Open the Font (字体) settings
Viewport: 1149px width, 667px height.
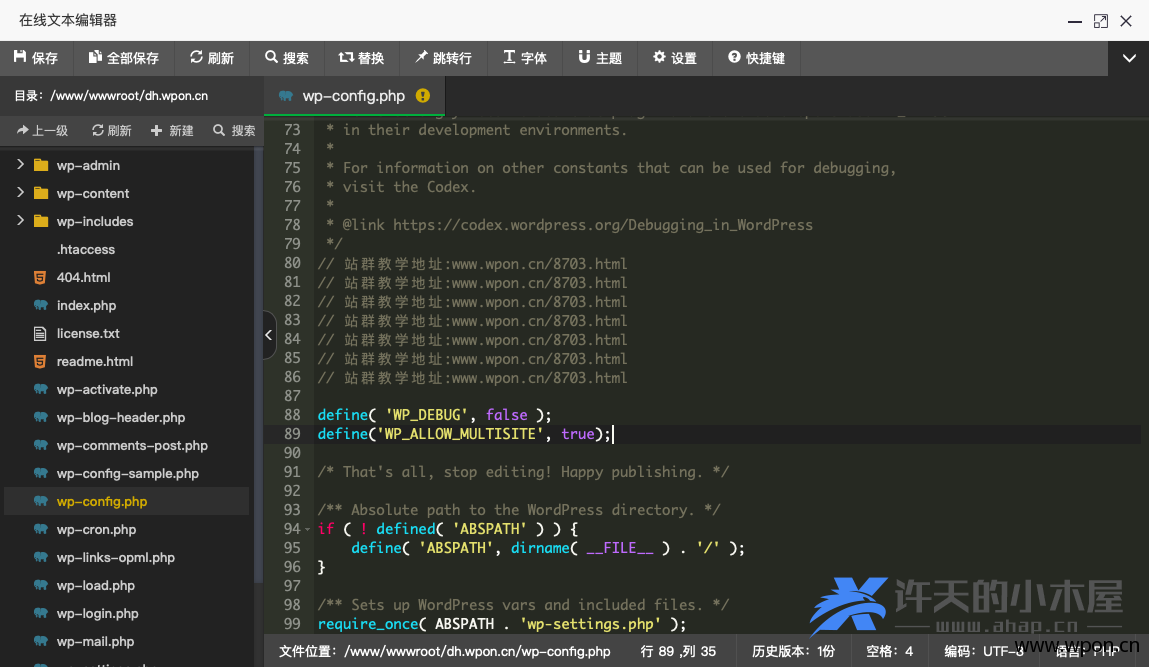525,58
